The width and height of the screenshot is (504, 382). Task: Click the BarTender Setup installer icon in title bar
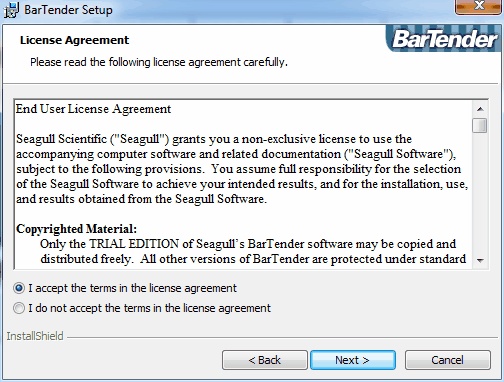coord(12,10)
